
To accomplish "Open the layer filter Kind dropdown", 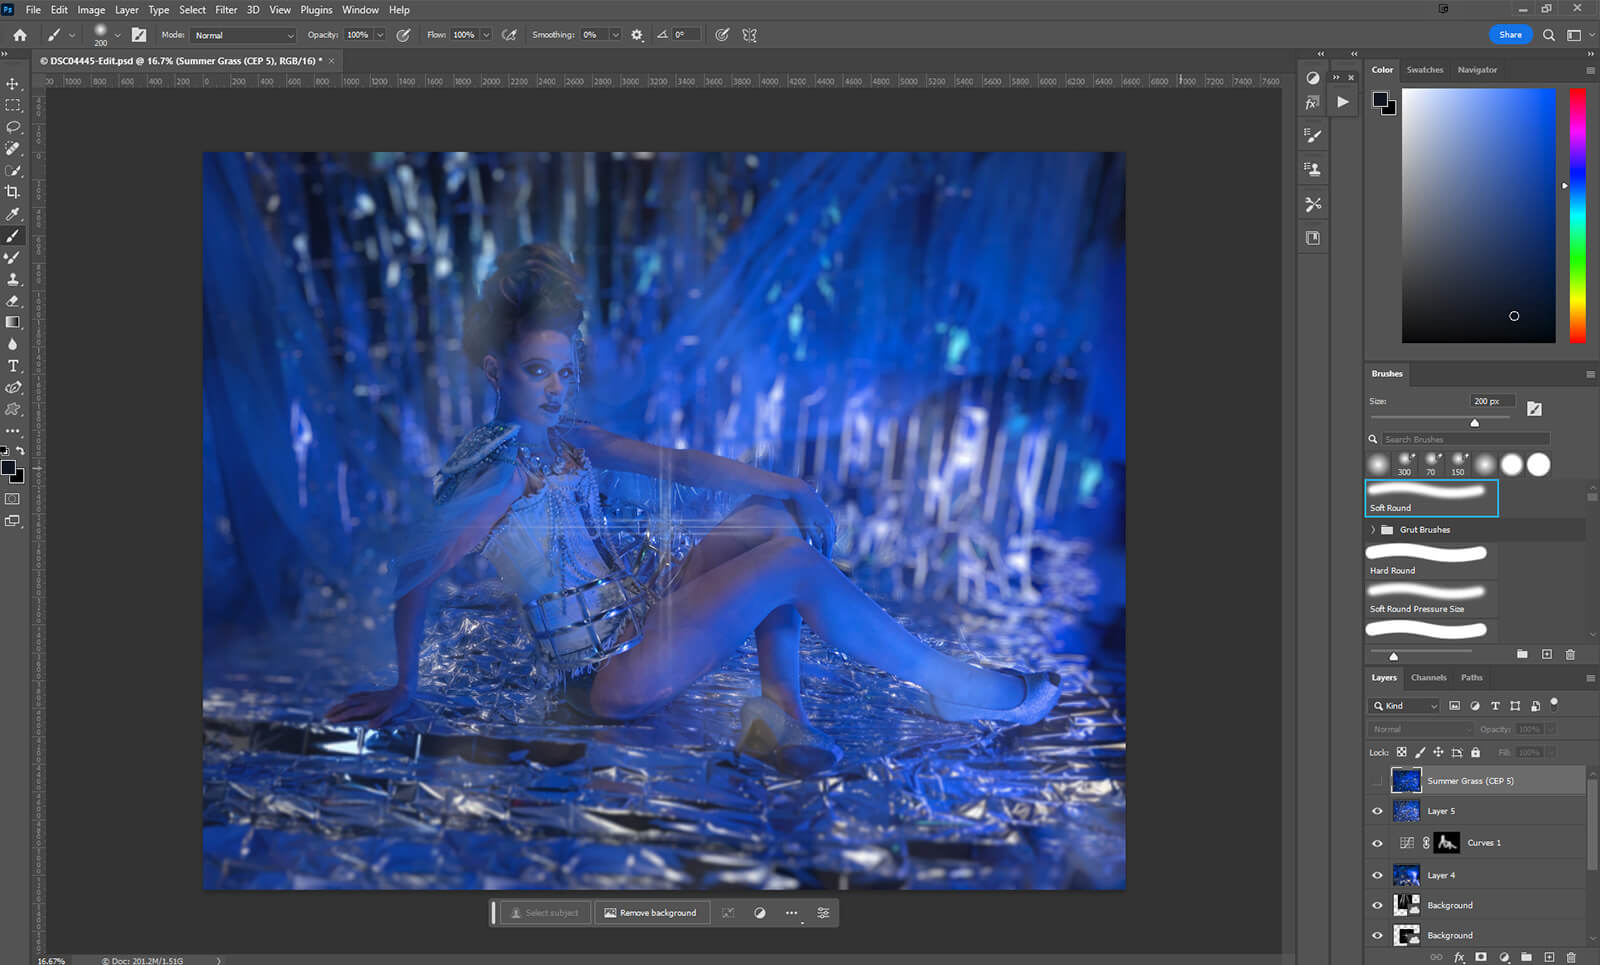I will [x=1405, y=706].
